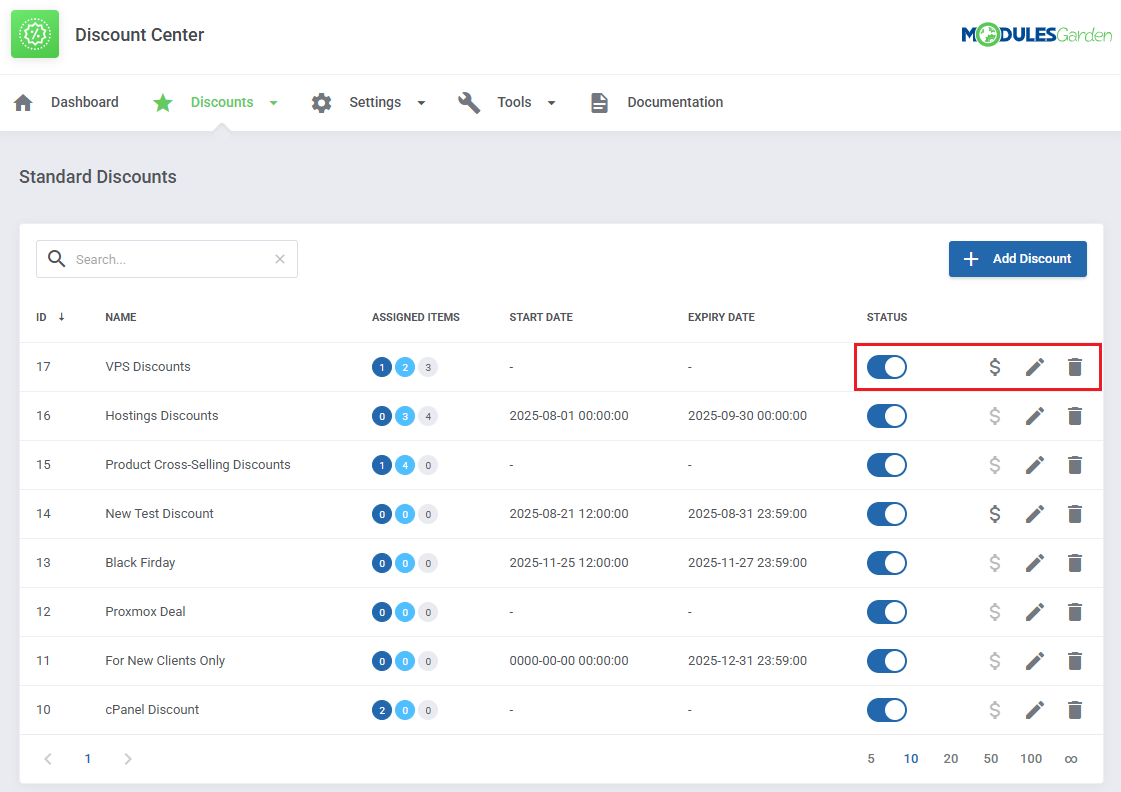Open the Documentation page
Viewport: 1121px width, 792px height.
coord(675,102)
